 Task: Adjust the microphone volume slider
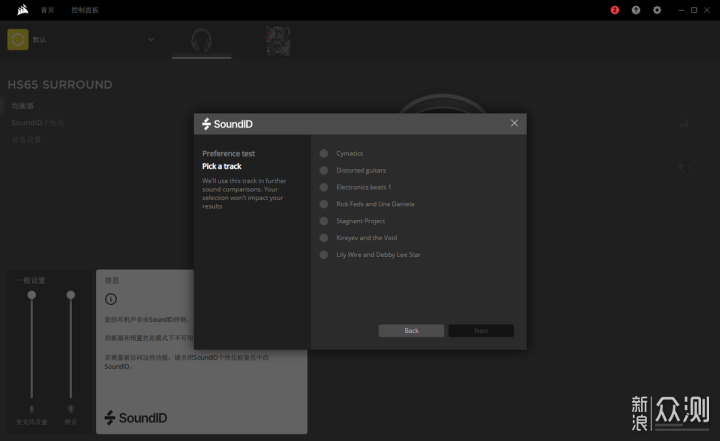pos(32,295)
